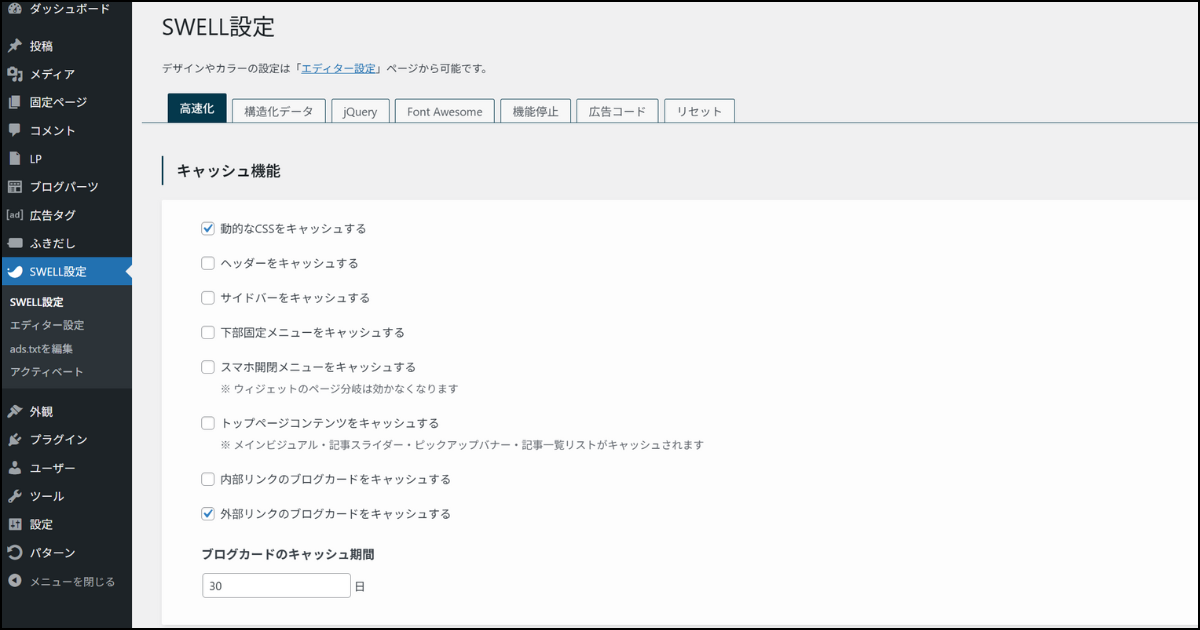Click the pushpin icon beside 投稿

click(x=15, y=46)
